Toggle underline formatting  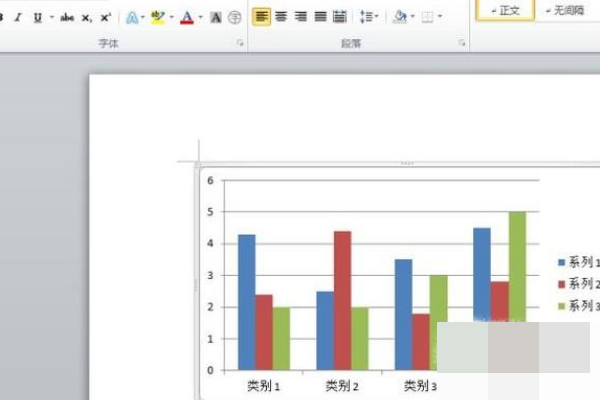click(x=38, y=18)
